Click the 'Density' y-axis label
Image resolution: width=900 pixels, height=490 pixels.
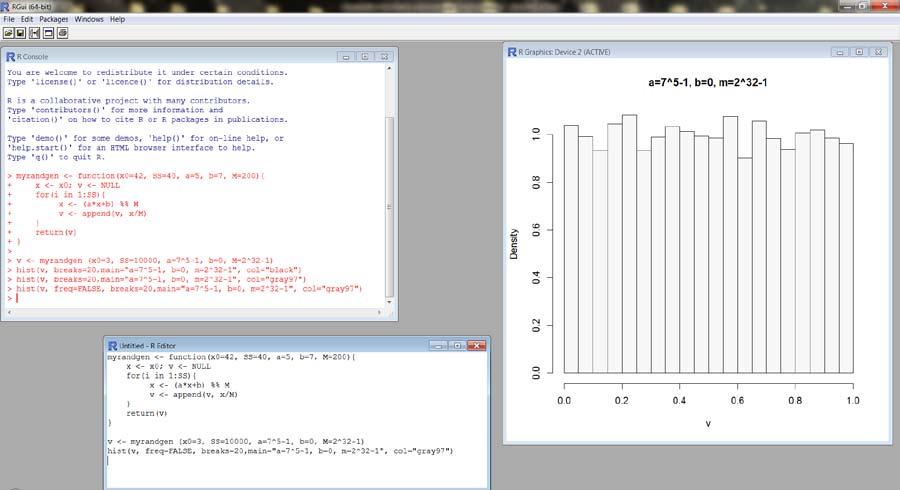pos(514,244)
